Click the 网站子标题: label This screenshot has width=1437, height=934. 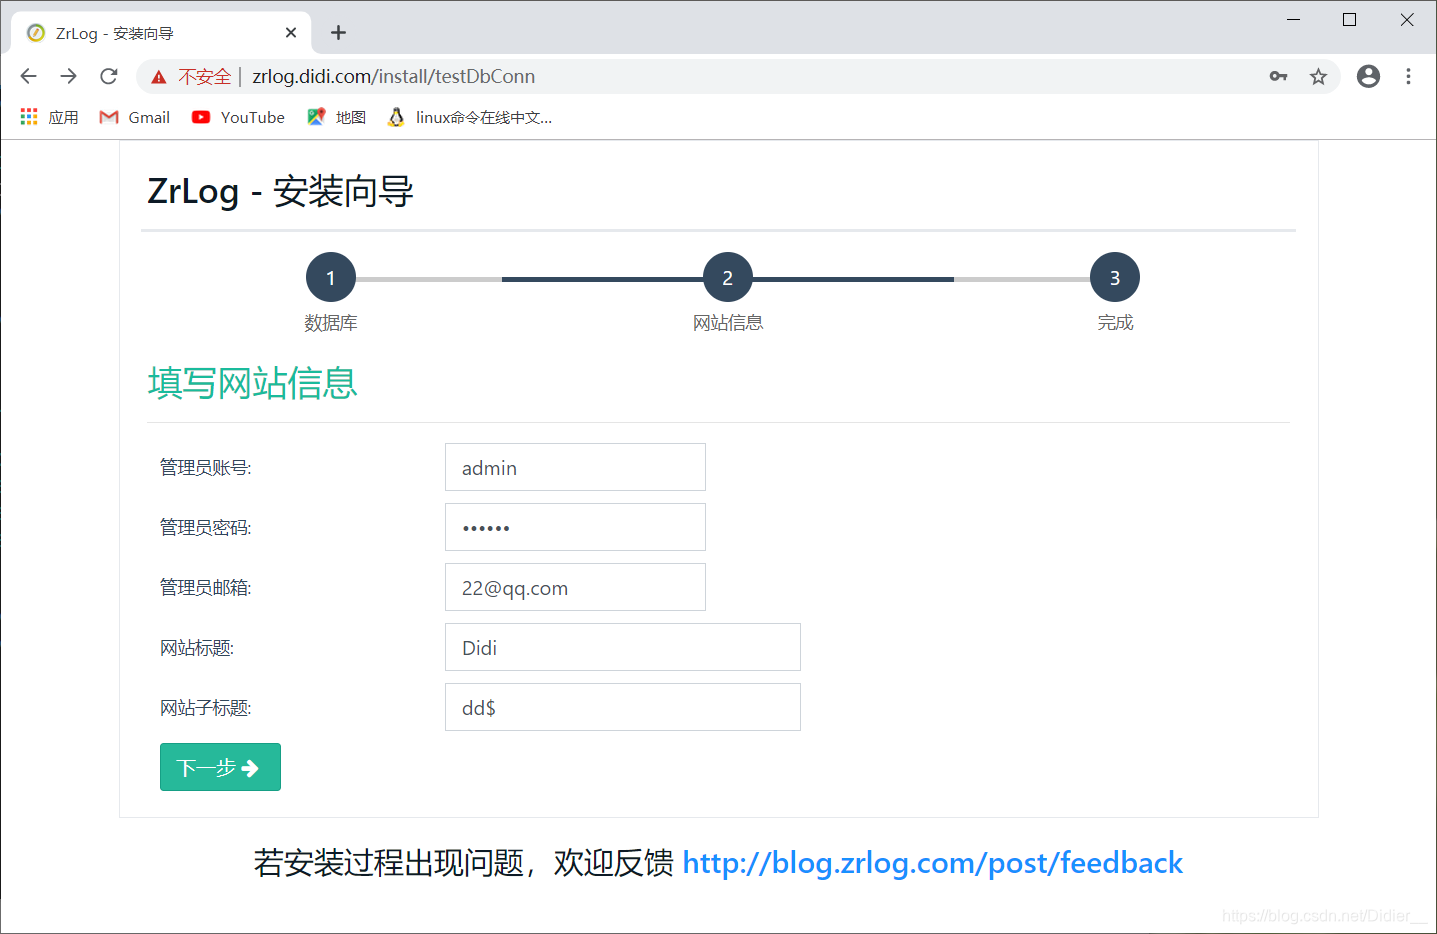click(206, 708)
